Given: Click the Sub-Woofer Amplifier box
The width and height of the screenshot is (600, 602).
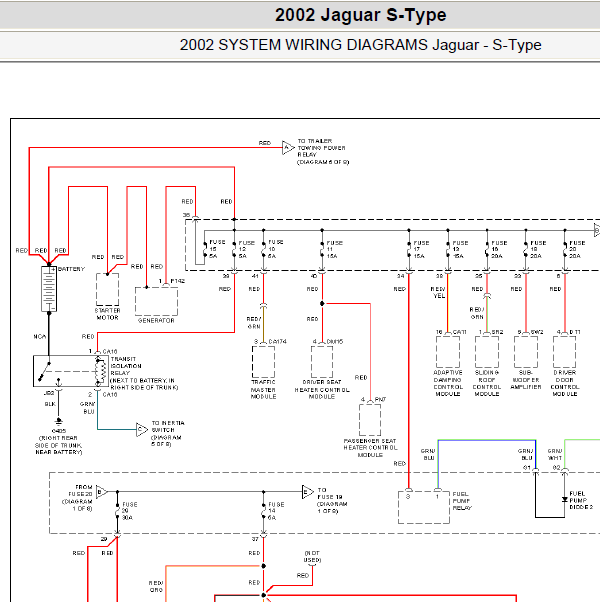Looking at the screenshot, I should pos(526,352).
